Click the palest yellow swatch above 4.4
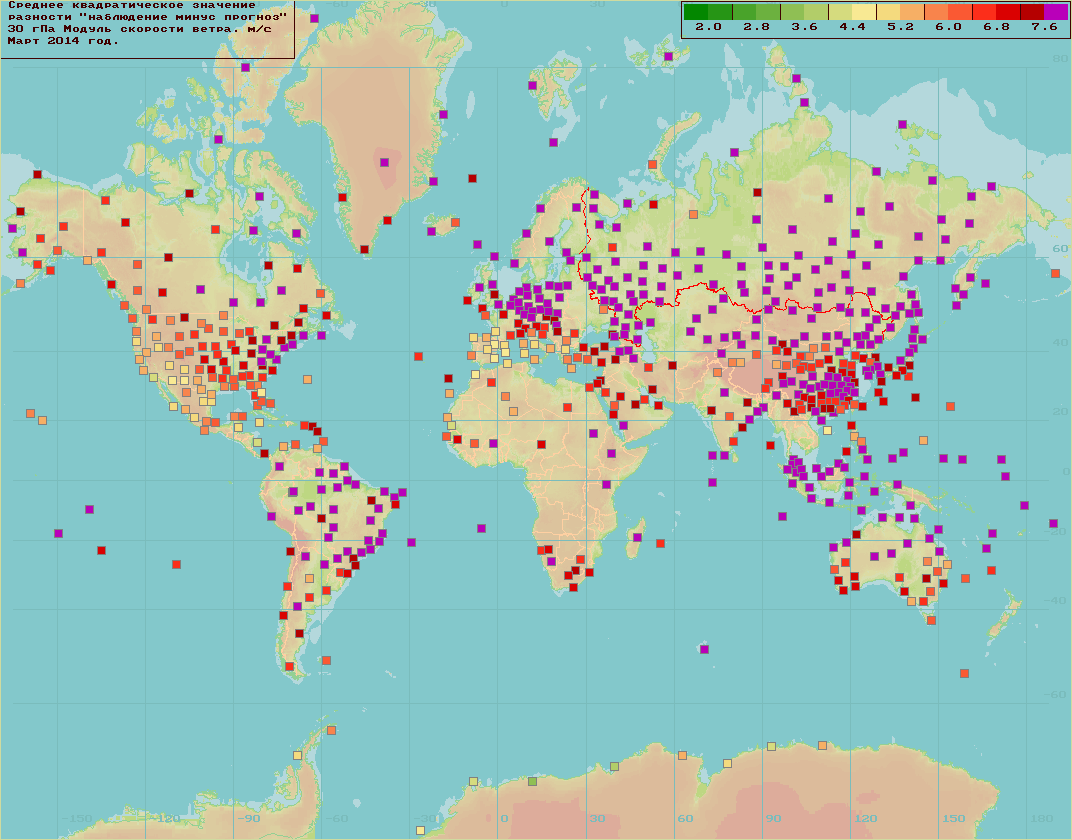The image size is (1072, 840). (864, 12)
